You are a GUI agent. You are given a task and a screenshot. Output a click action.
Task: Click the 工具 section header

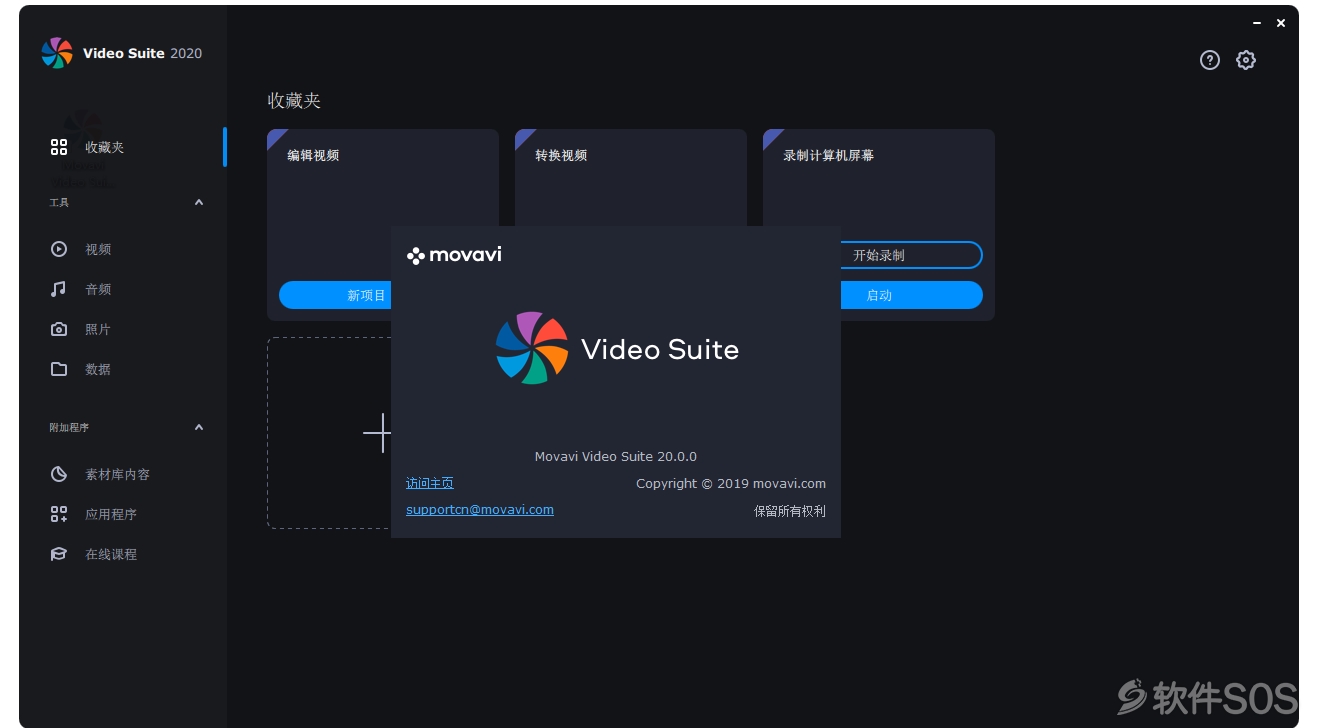(x=59, y=203)
